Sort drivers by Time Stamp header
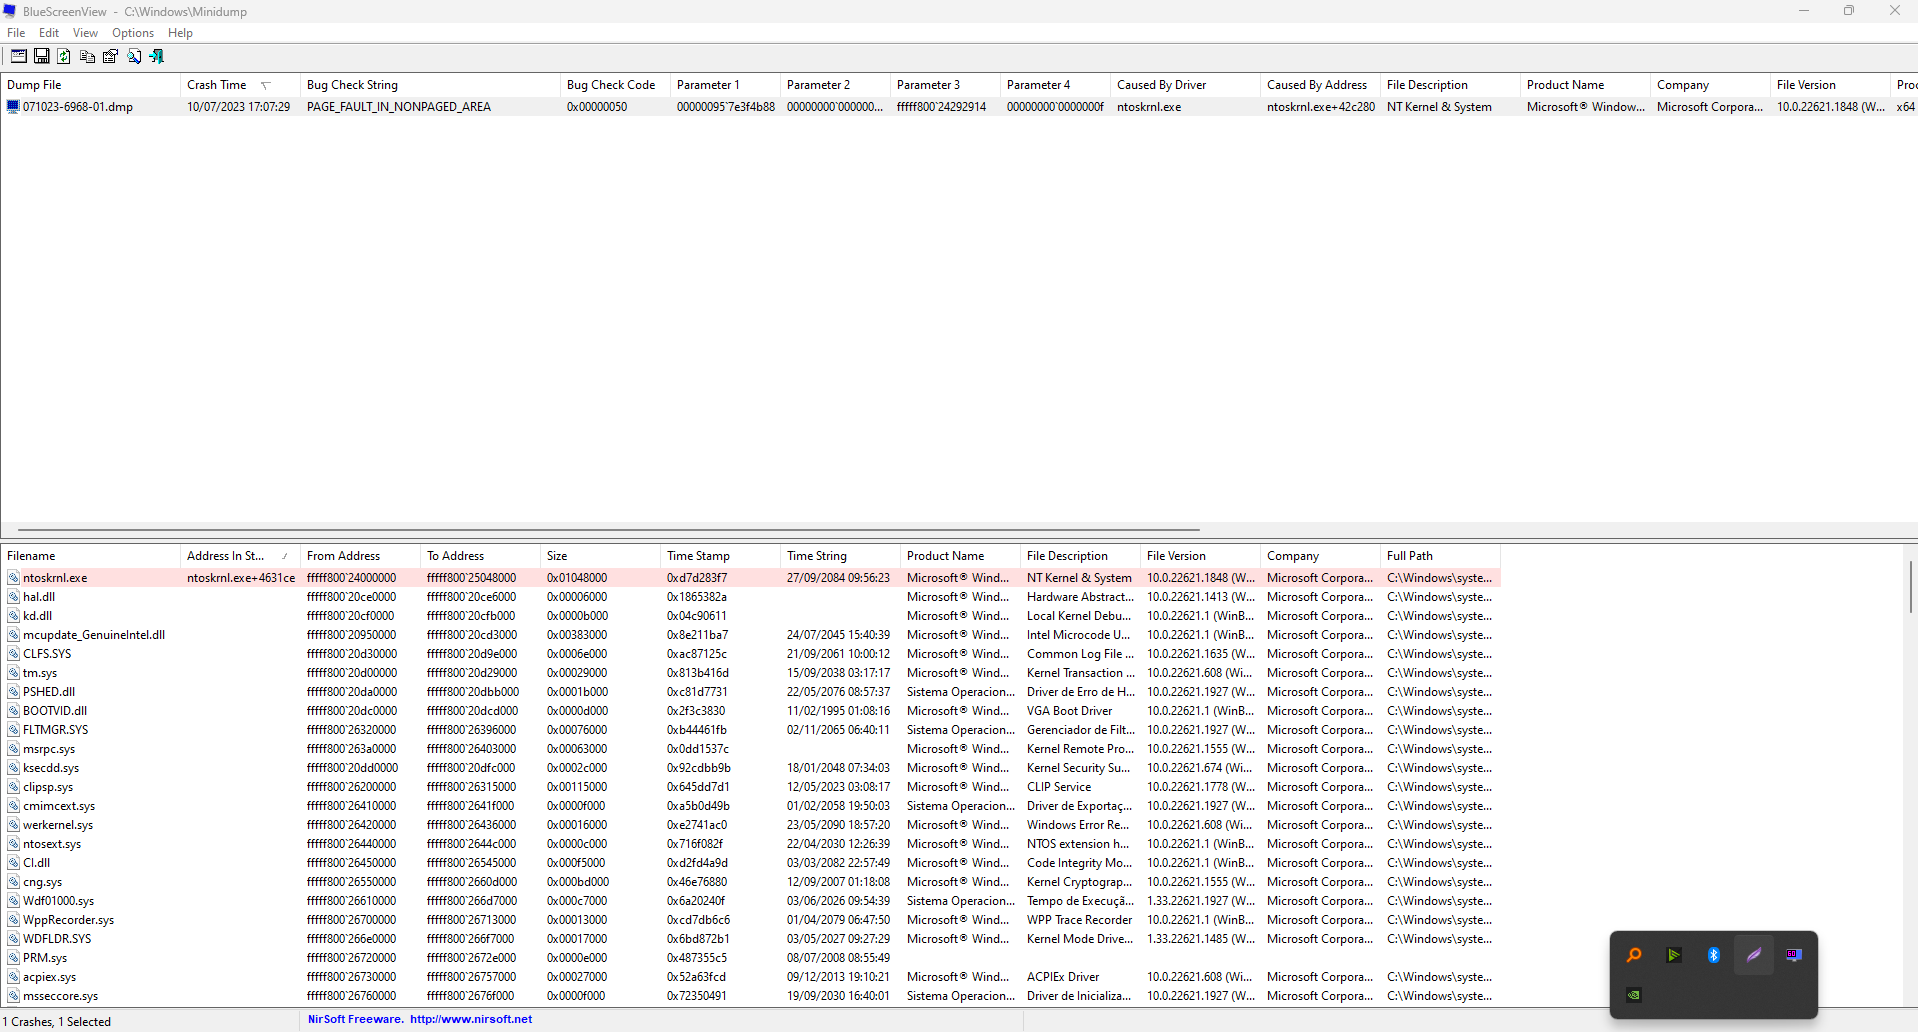The width and height of the screenshot is (1918, 1032). coord(720,556)
